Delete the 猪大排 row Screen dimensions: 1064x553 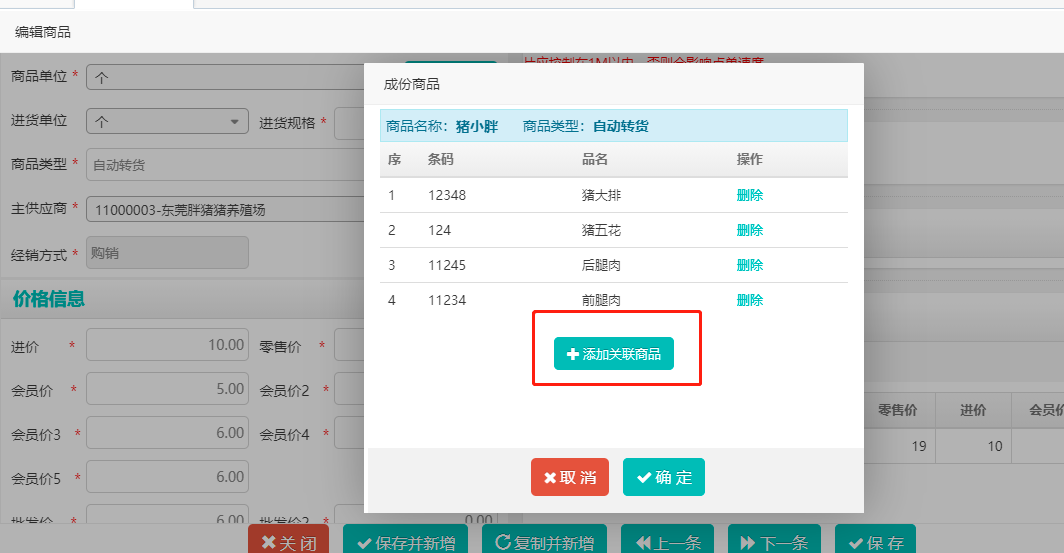(x=749, y=195)
